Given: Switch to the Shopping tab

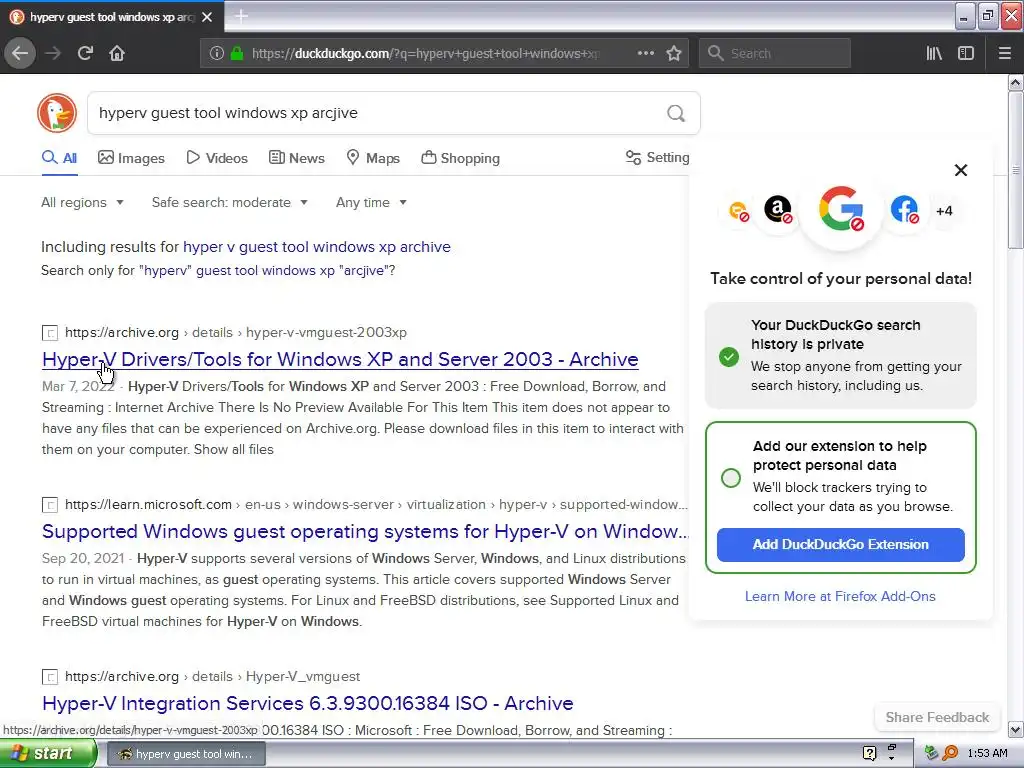Looking at the screenshot, I should tap(460, 158).
